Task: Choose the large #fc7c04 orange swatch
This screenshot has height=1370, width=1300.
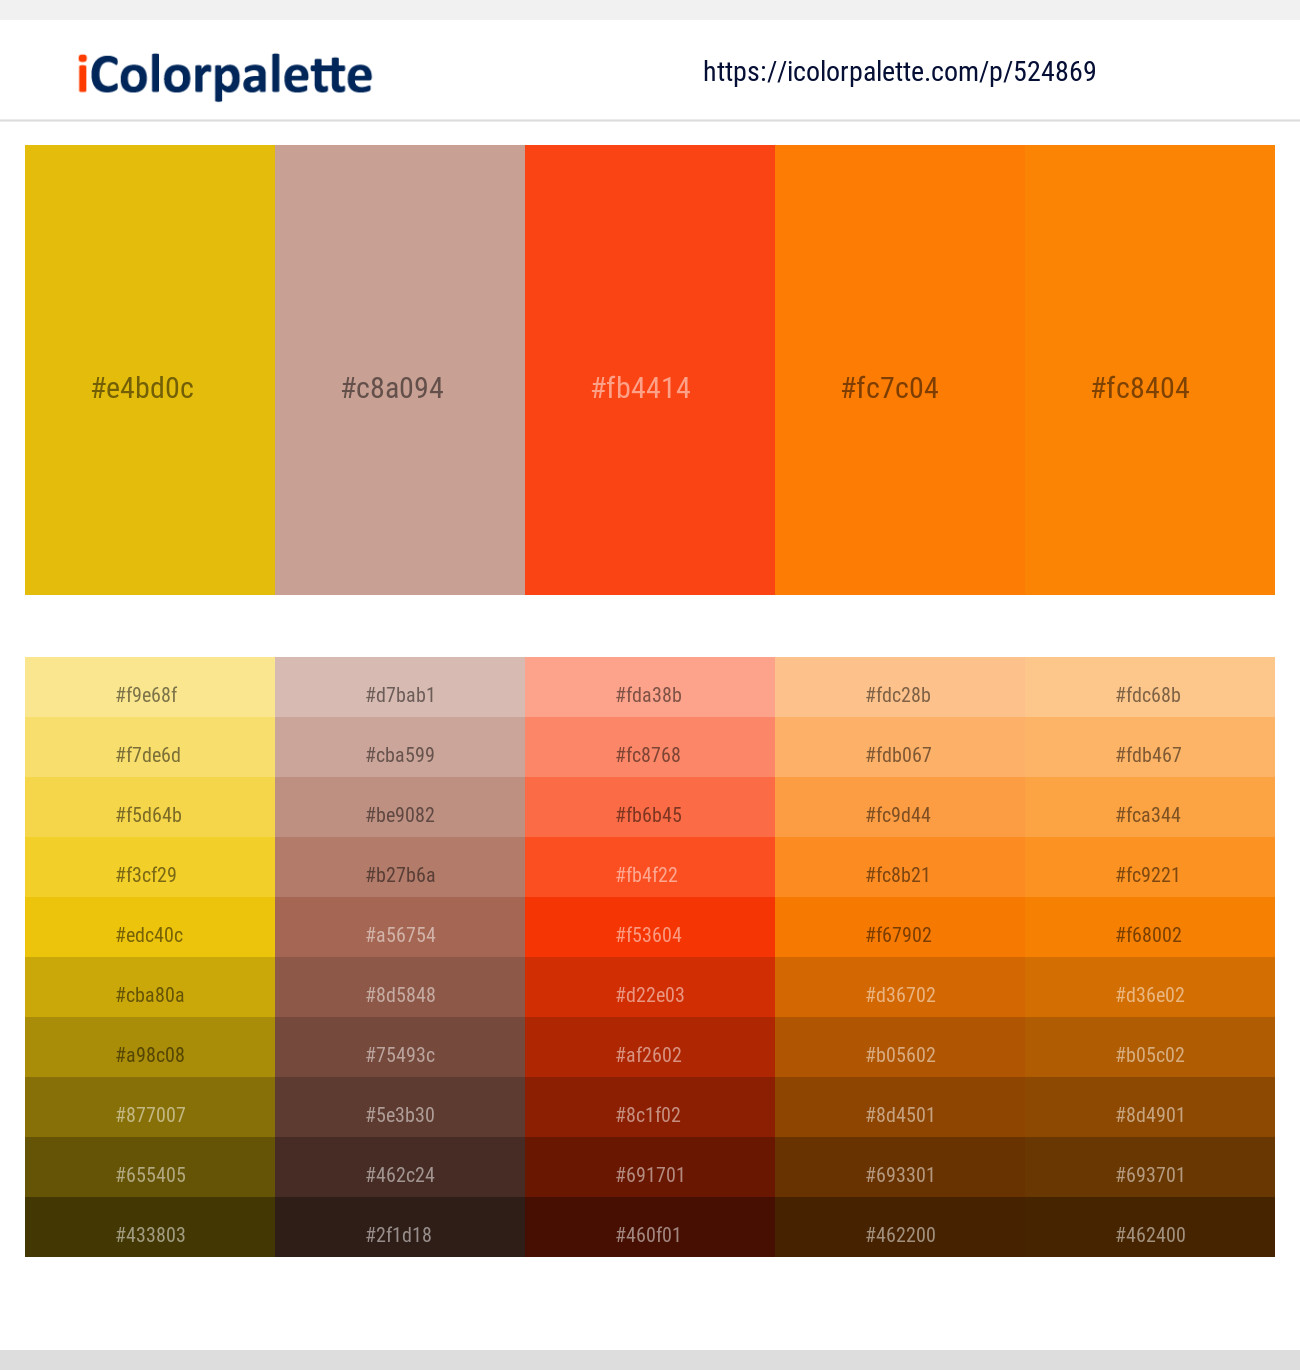Action: pyautogui.click(x=900, y=370)
